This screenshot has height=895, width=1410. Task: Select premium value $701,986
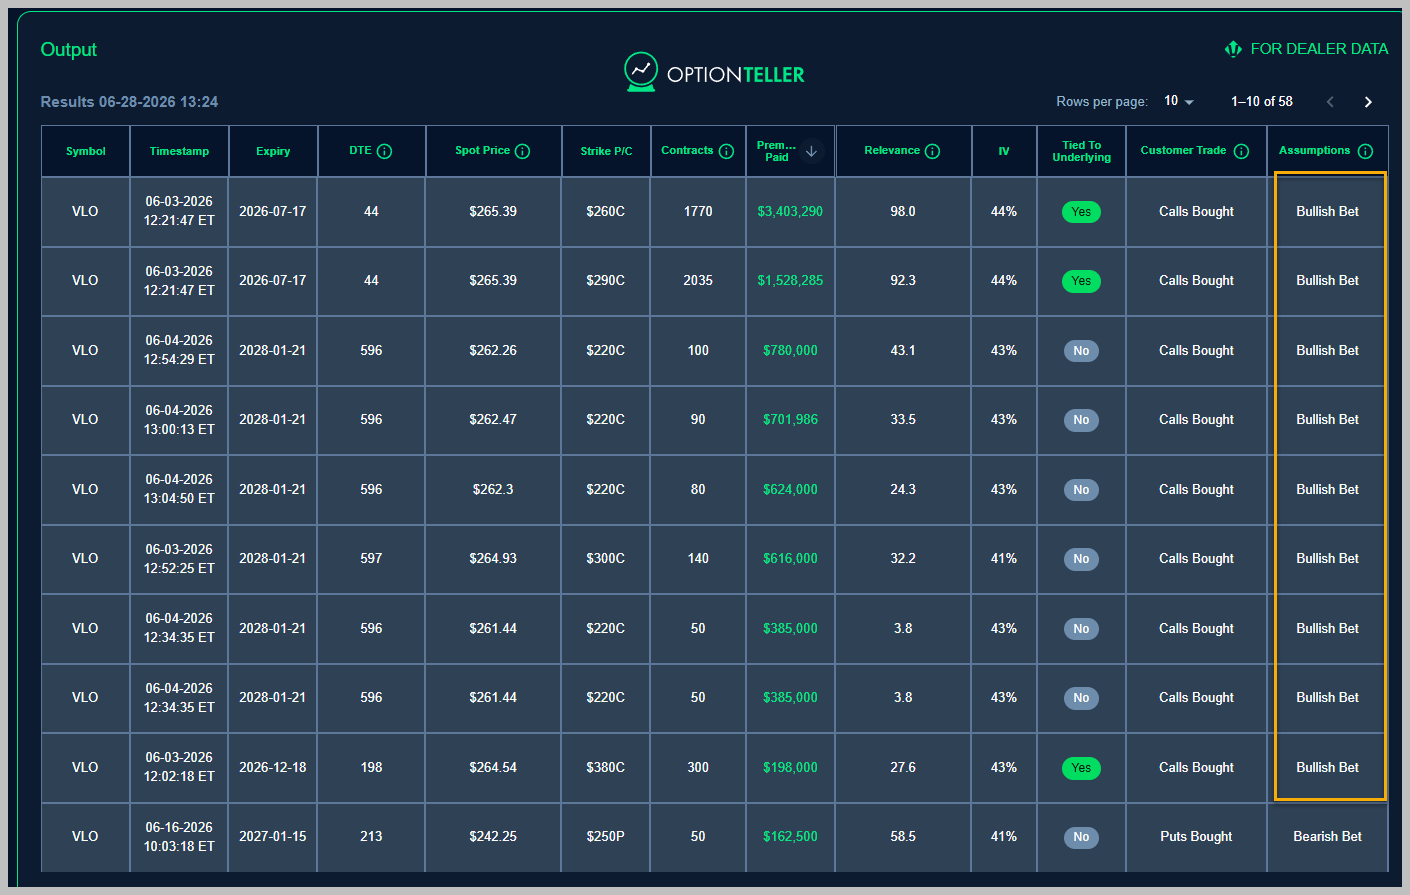click(x=790, y=419)
